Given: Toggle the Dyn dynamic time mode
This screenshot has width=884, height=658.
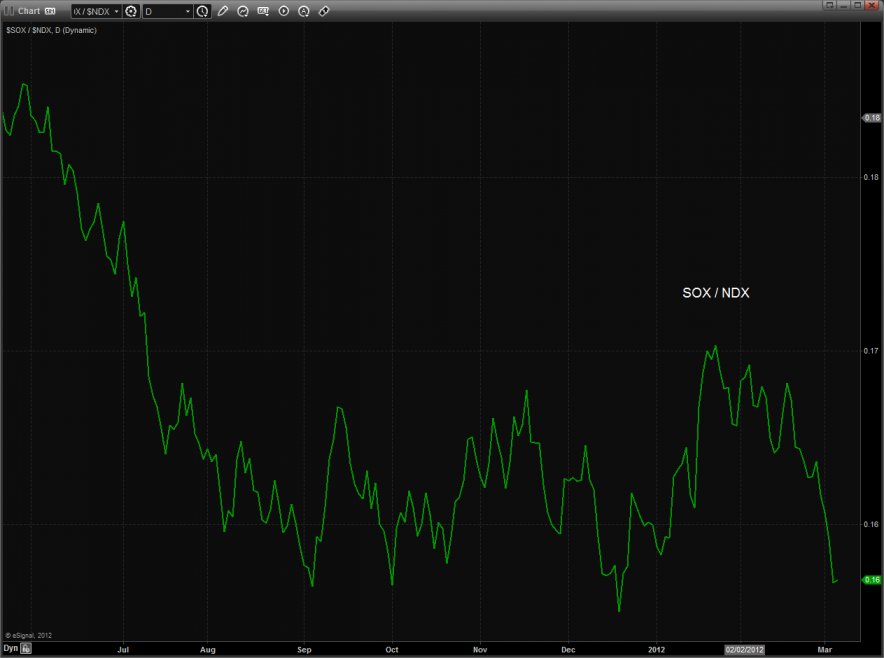Looking at the screenshot, I should pyautogui.click(x=10, y=648).
